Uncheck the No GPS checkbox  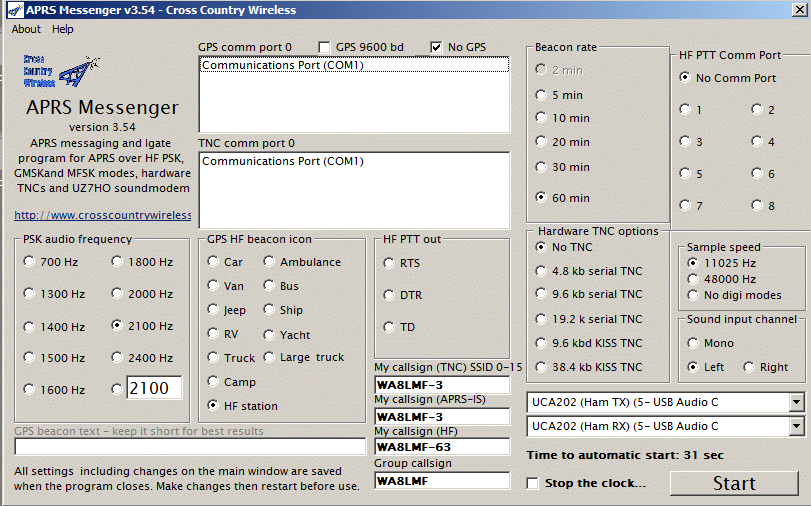coord(436,48)
